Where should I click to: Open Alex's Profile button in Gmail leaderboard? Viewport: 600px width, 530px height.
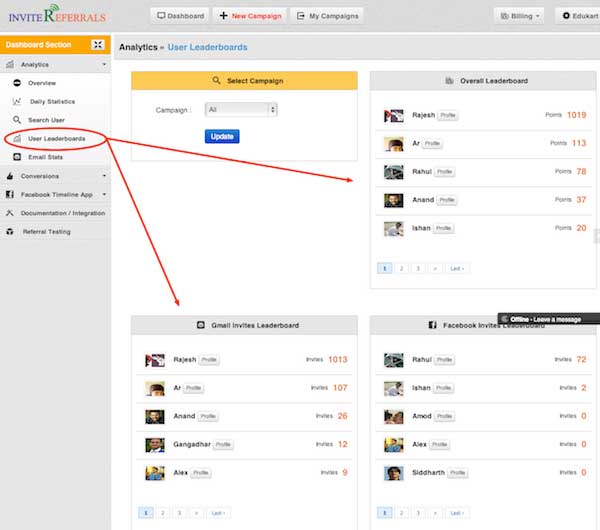pyautogui.click(x=201, y=473)
